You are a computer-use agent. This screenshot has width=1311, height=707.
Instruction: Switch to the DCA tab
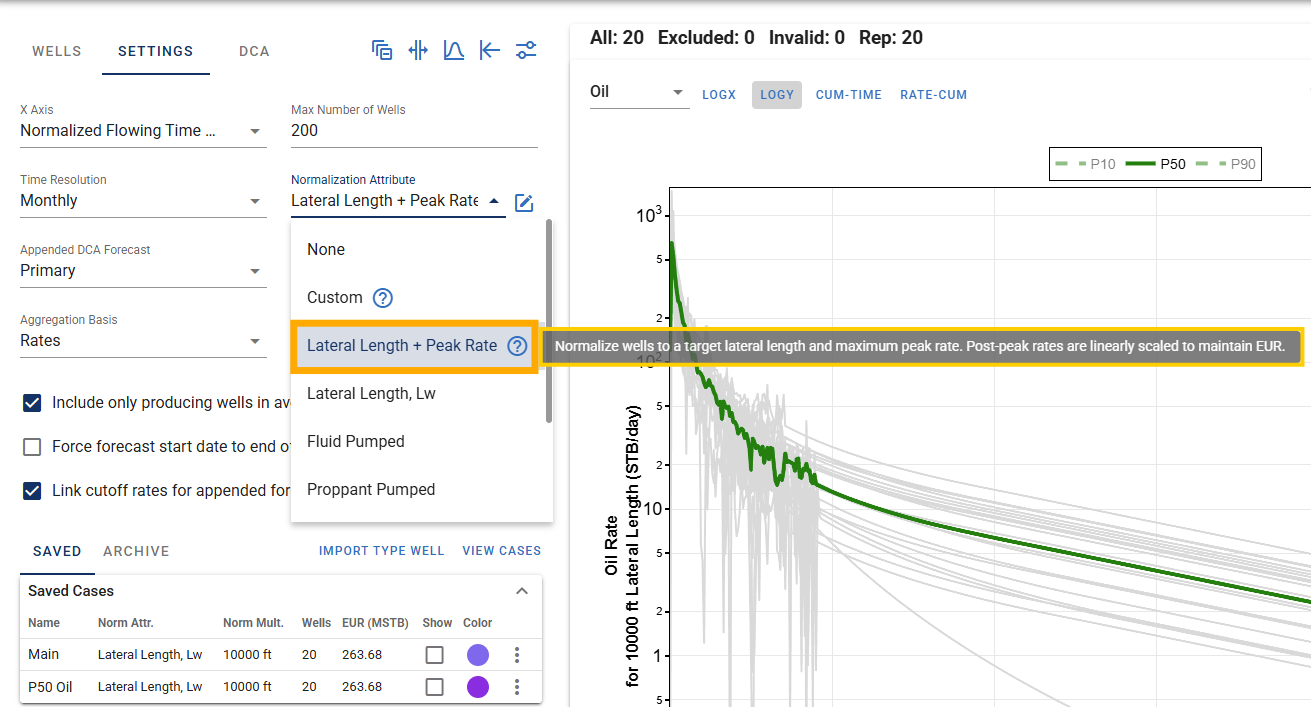(x=254, y=51)
